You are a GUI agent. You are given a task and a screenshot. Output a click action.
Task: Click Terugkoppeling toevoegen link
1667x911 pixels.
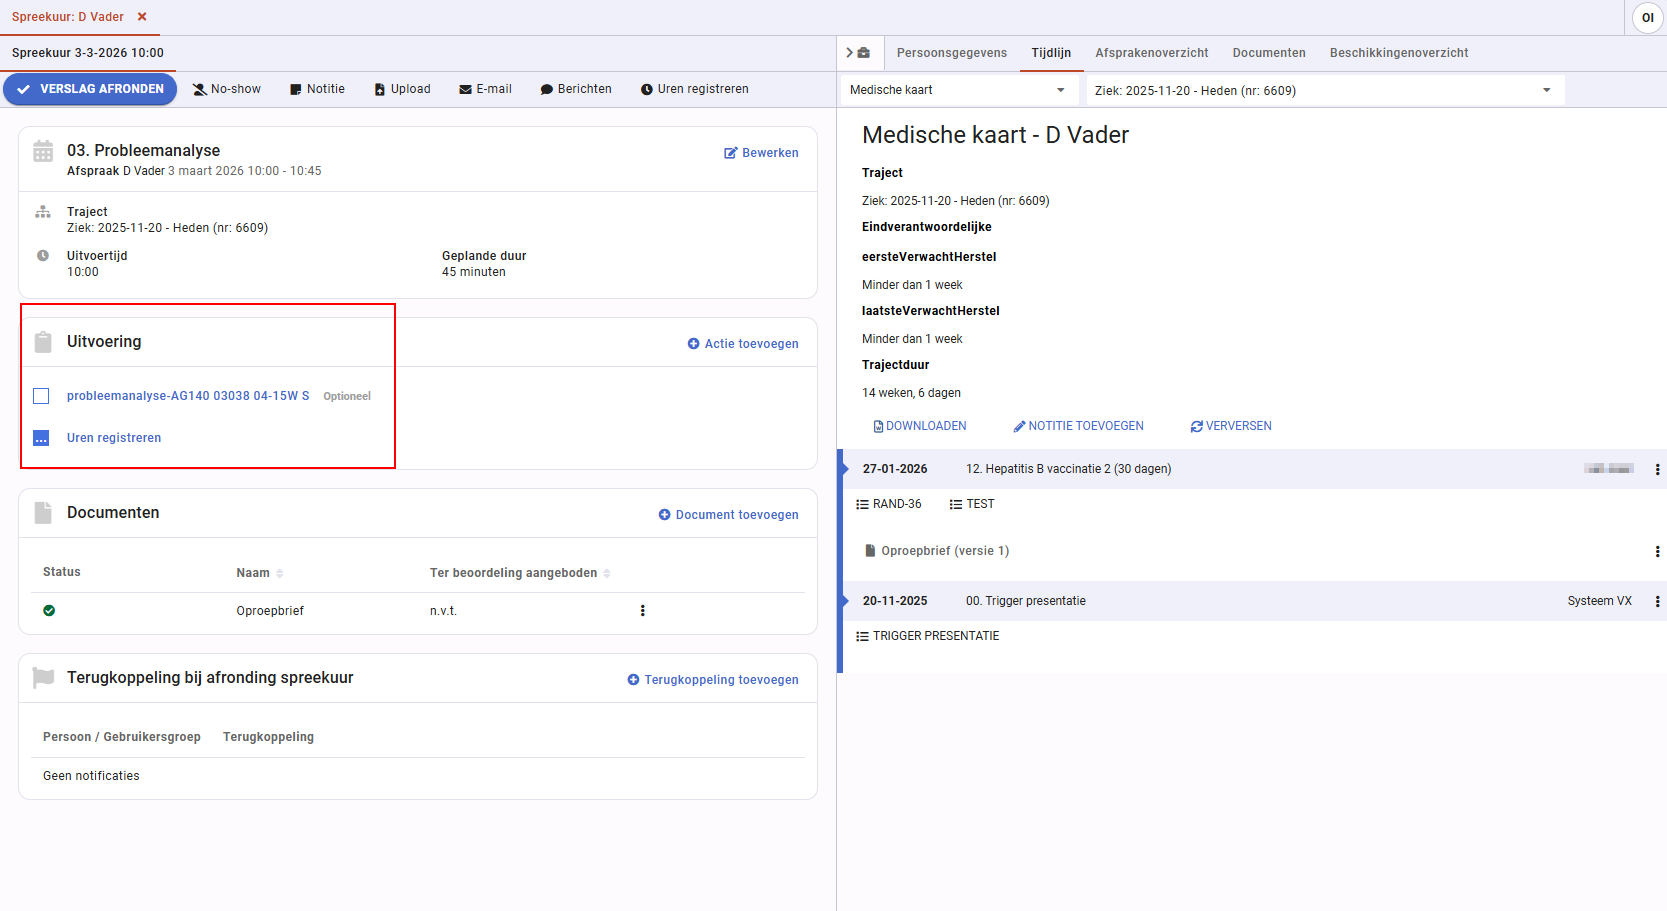(713, 680)
